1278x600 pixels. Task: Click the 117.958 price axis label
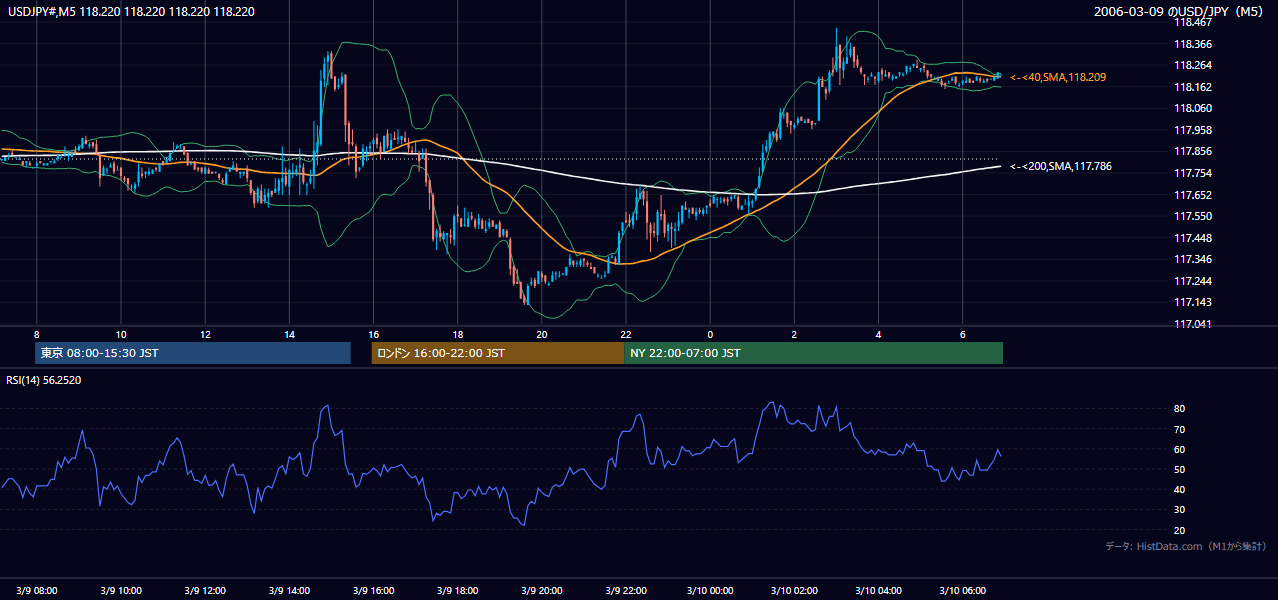[x=1192, y=130]
